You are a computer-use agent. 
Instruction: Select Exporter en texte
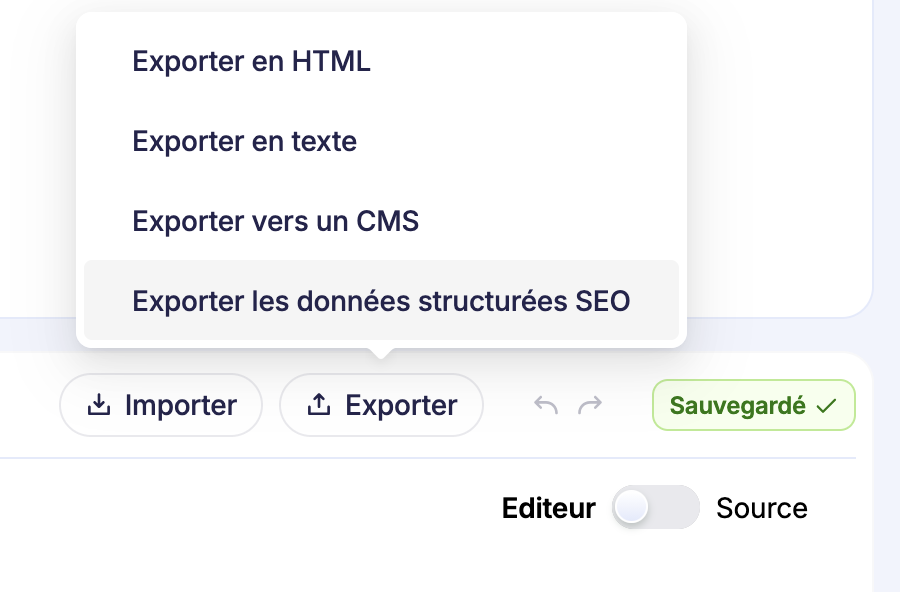(x=244, y=141)
